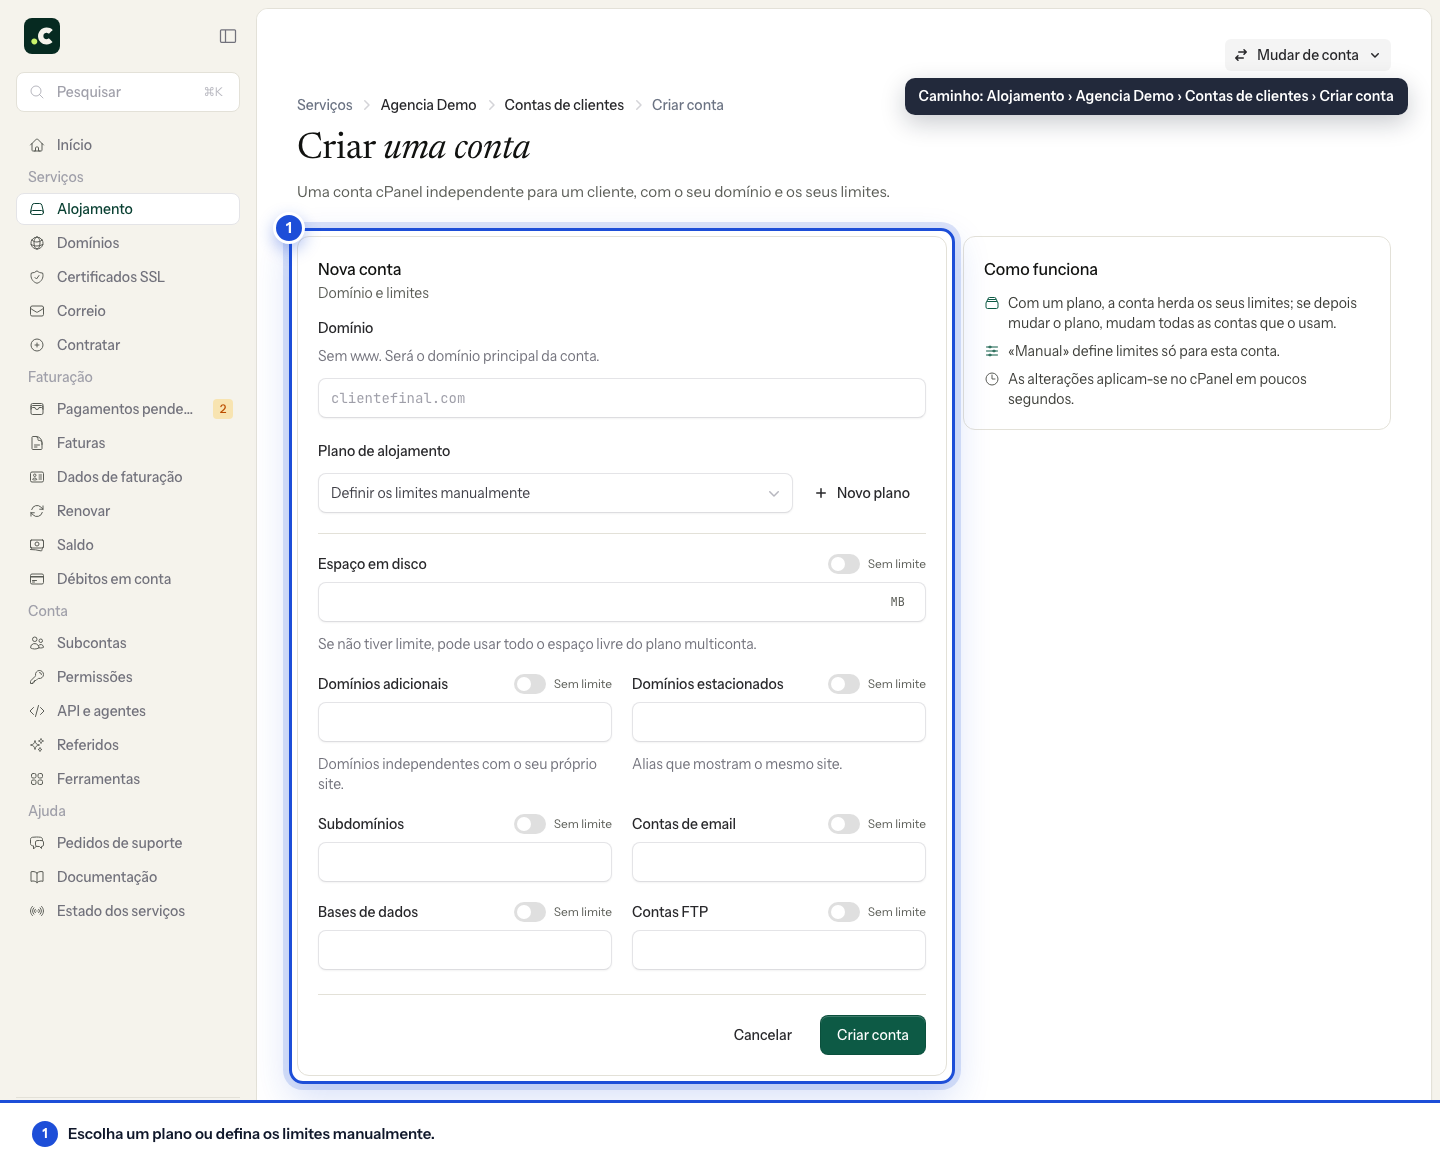The width and height of the screenshot is (1440, 1164).
Task: Click the Renovar refresh icon
Action: click(x=37, y=511)
